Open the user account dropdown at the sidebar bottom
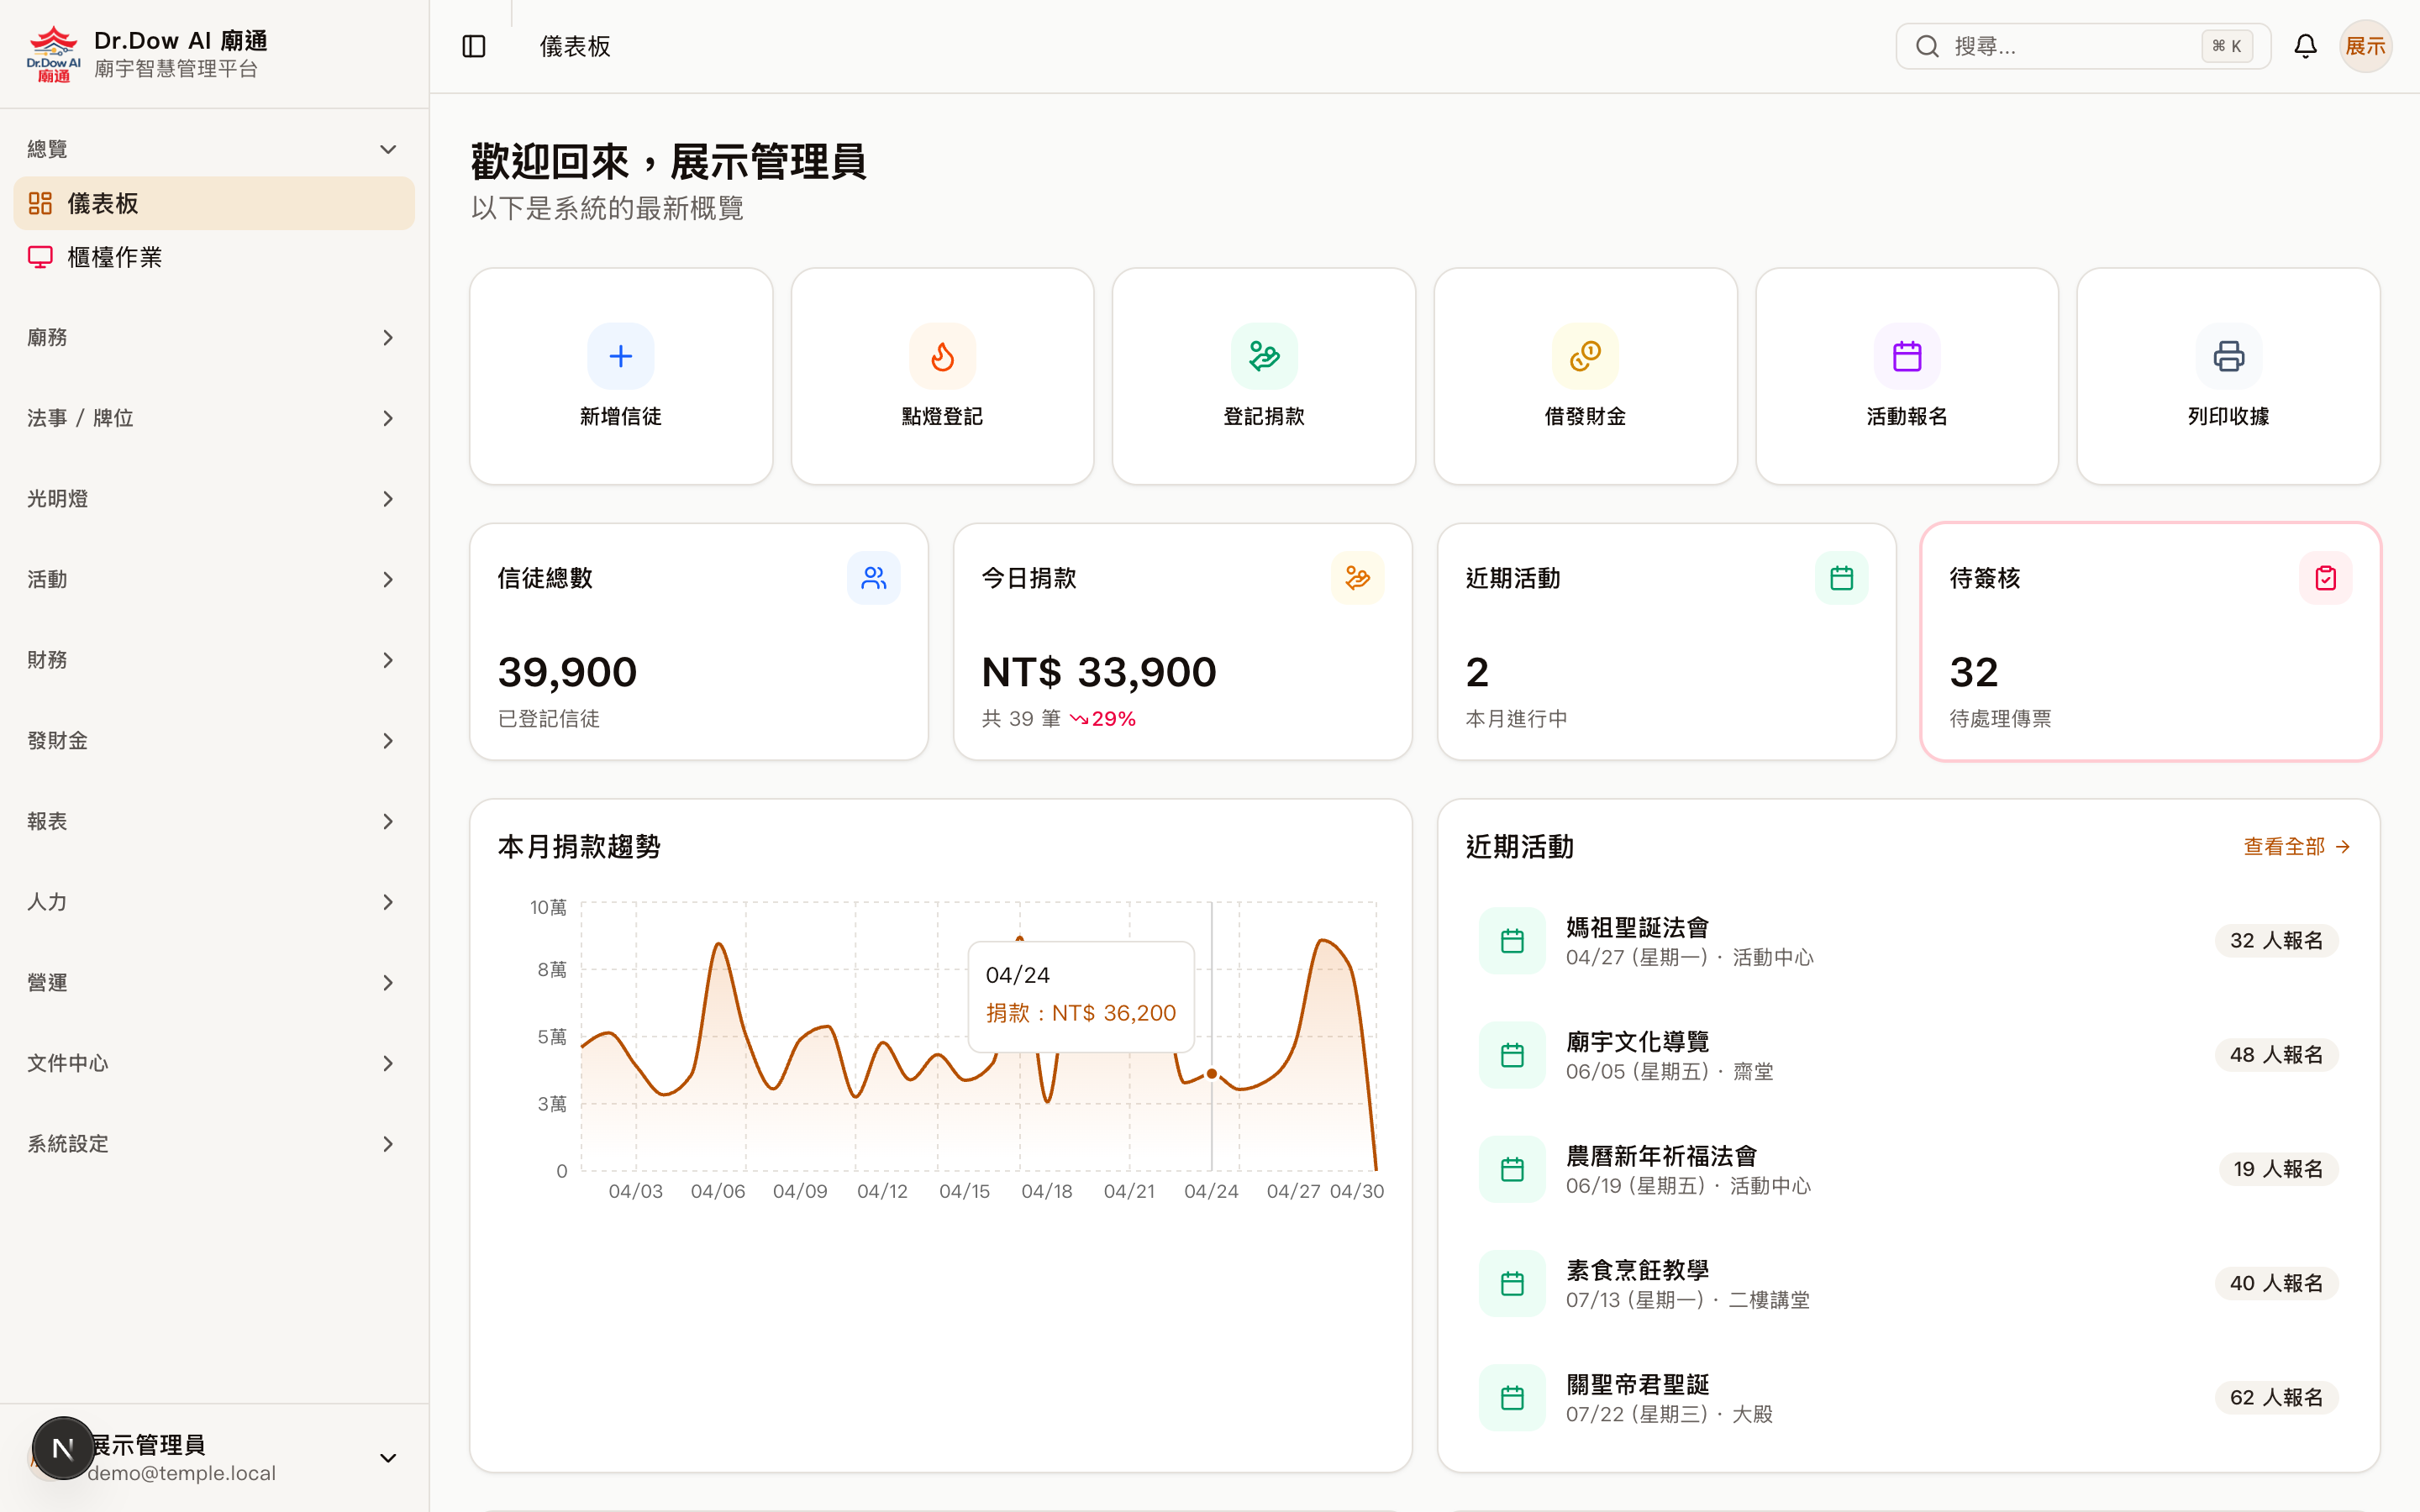This screenshot has height=1512, width=2420. point(388,1458)
